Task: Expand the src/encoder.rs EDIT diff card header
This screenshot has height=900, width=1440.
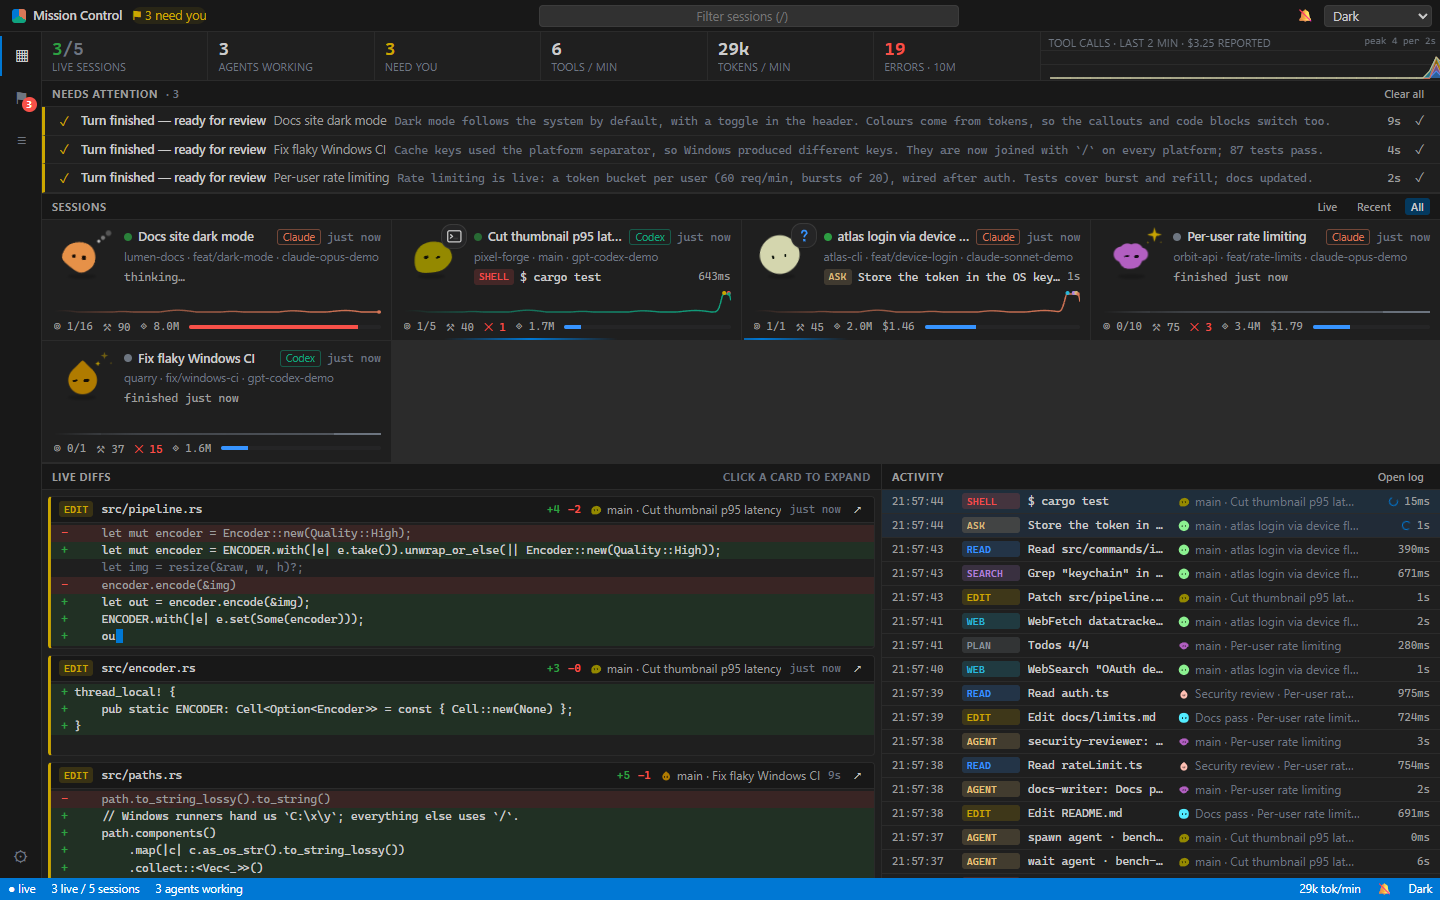Action: pos(463,669)
